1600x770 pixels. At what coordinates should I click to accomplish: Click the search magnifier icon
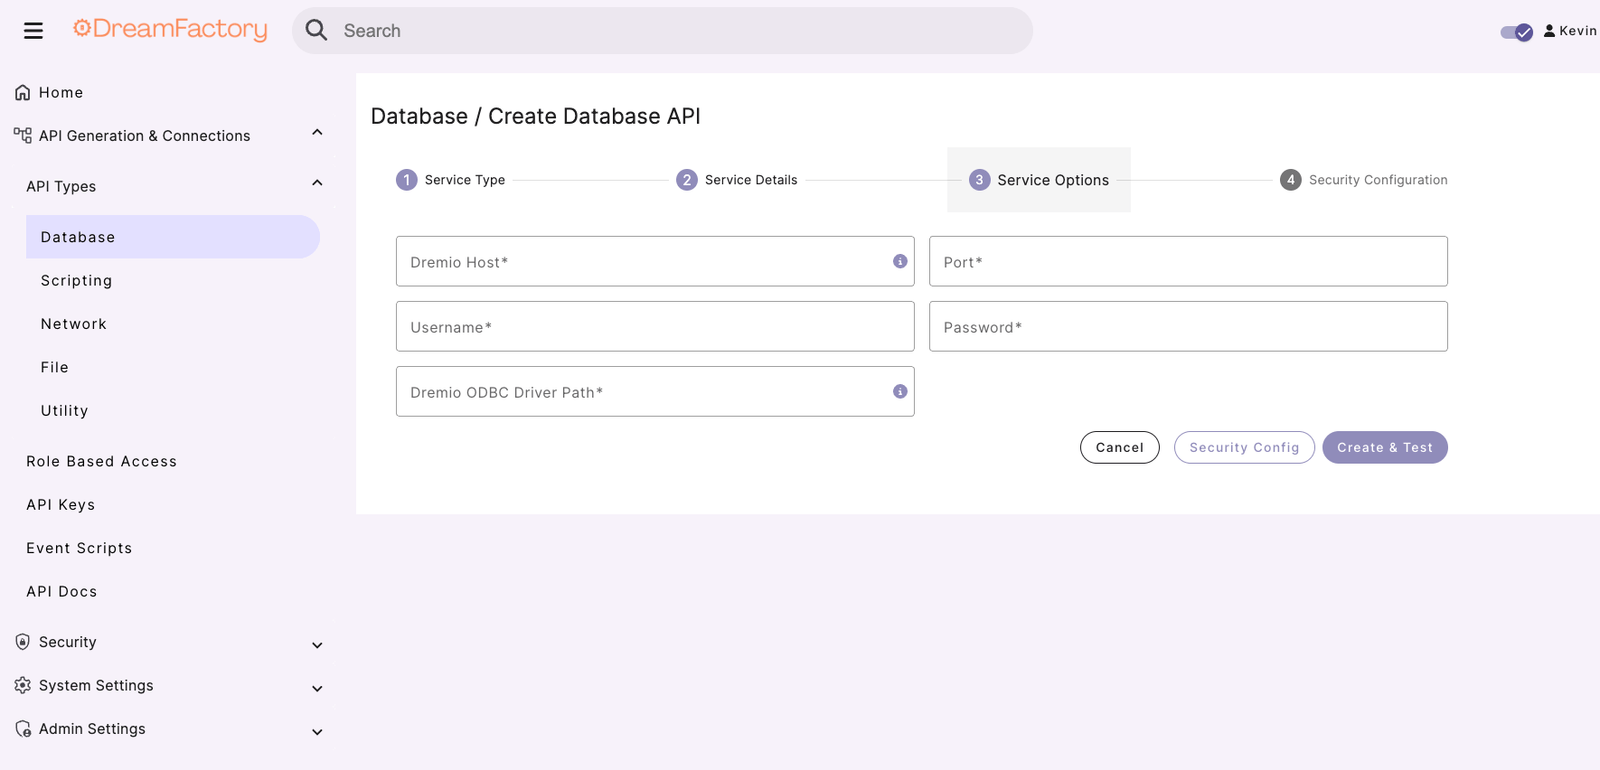(x=316, y=30)
